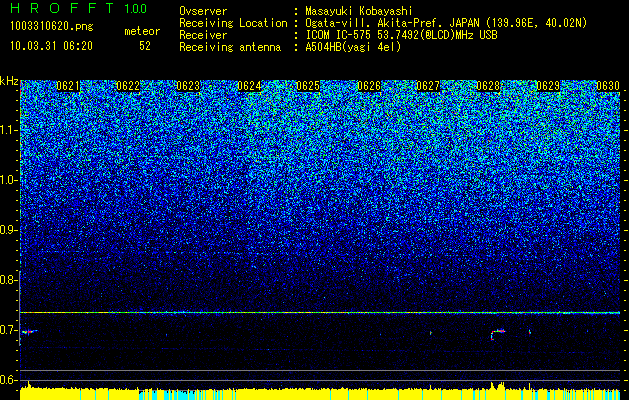Click the small echo dot near 0627
This screenshot has height=400, width=629.
[x=431, y=333]
